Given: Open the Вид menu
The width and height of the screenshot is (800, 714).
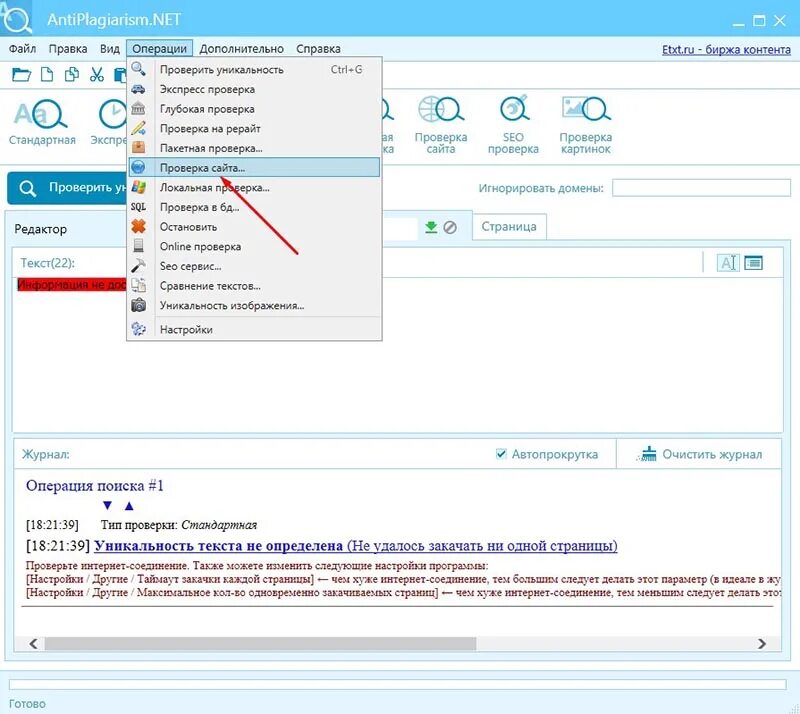Looking at the screenshot, I should coord(110,49).
